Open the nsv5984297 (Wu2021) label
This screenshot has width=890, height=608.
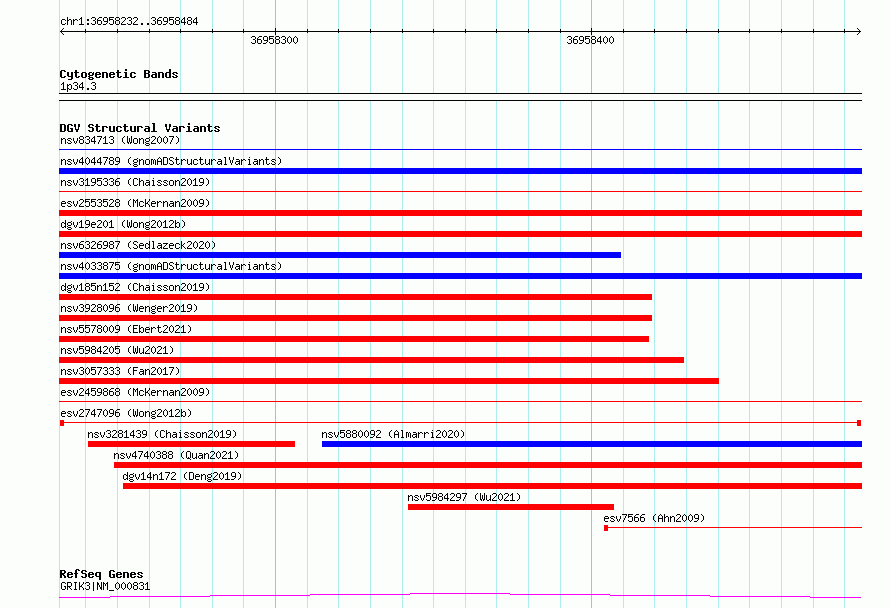[x=464, y=497]
